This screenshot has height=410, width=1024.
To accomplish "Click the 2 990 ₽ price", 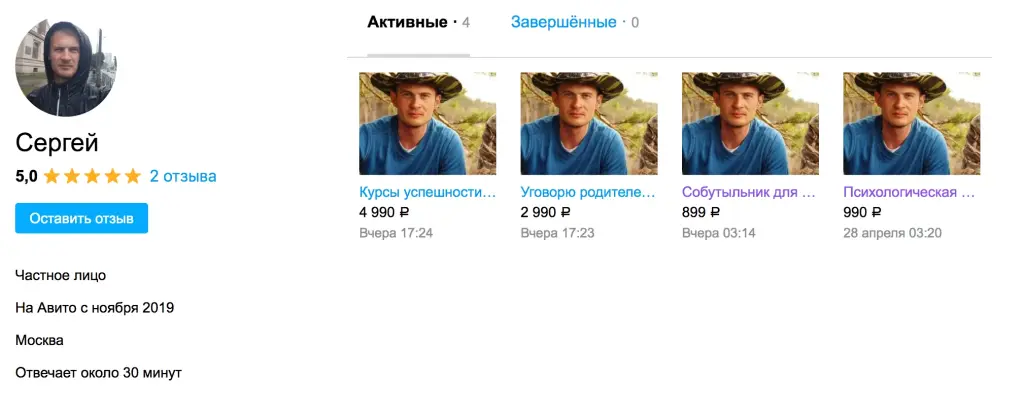I will tap(546, 212).
